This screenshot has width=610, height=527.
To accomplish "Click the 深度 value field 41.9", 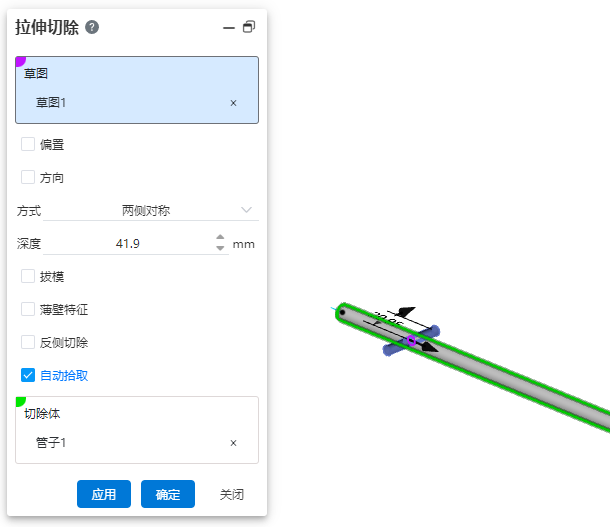I will (128, 244).
